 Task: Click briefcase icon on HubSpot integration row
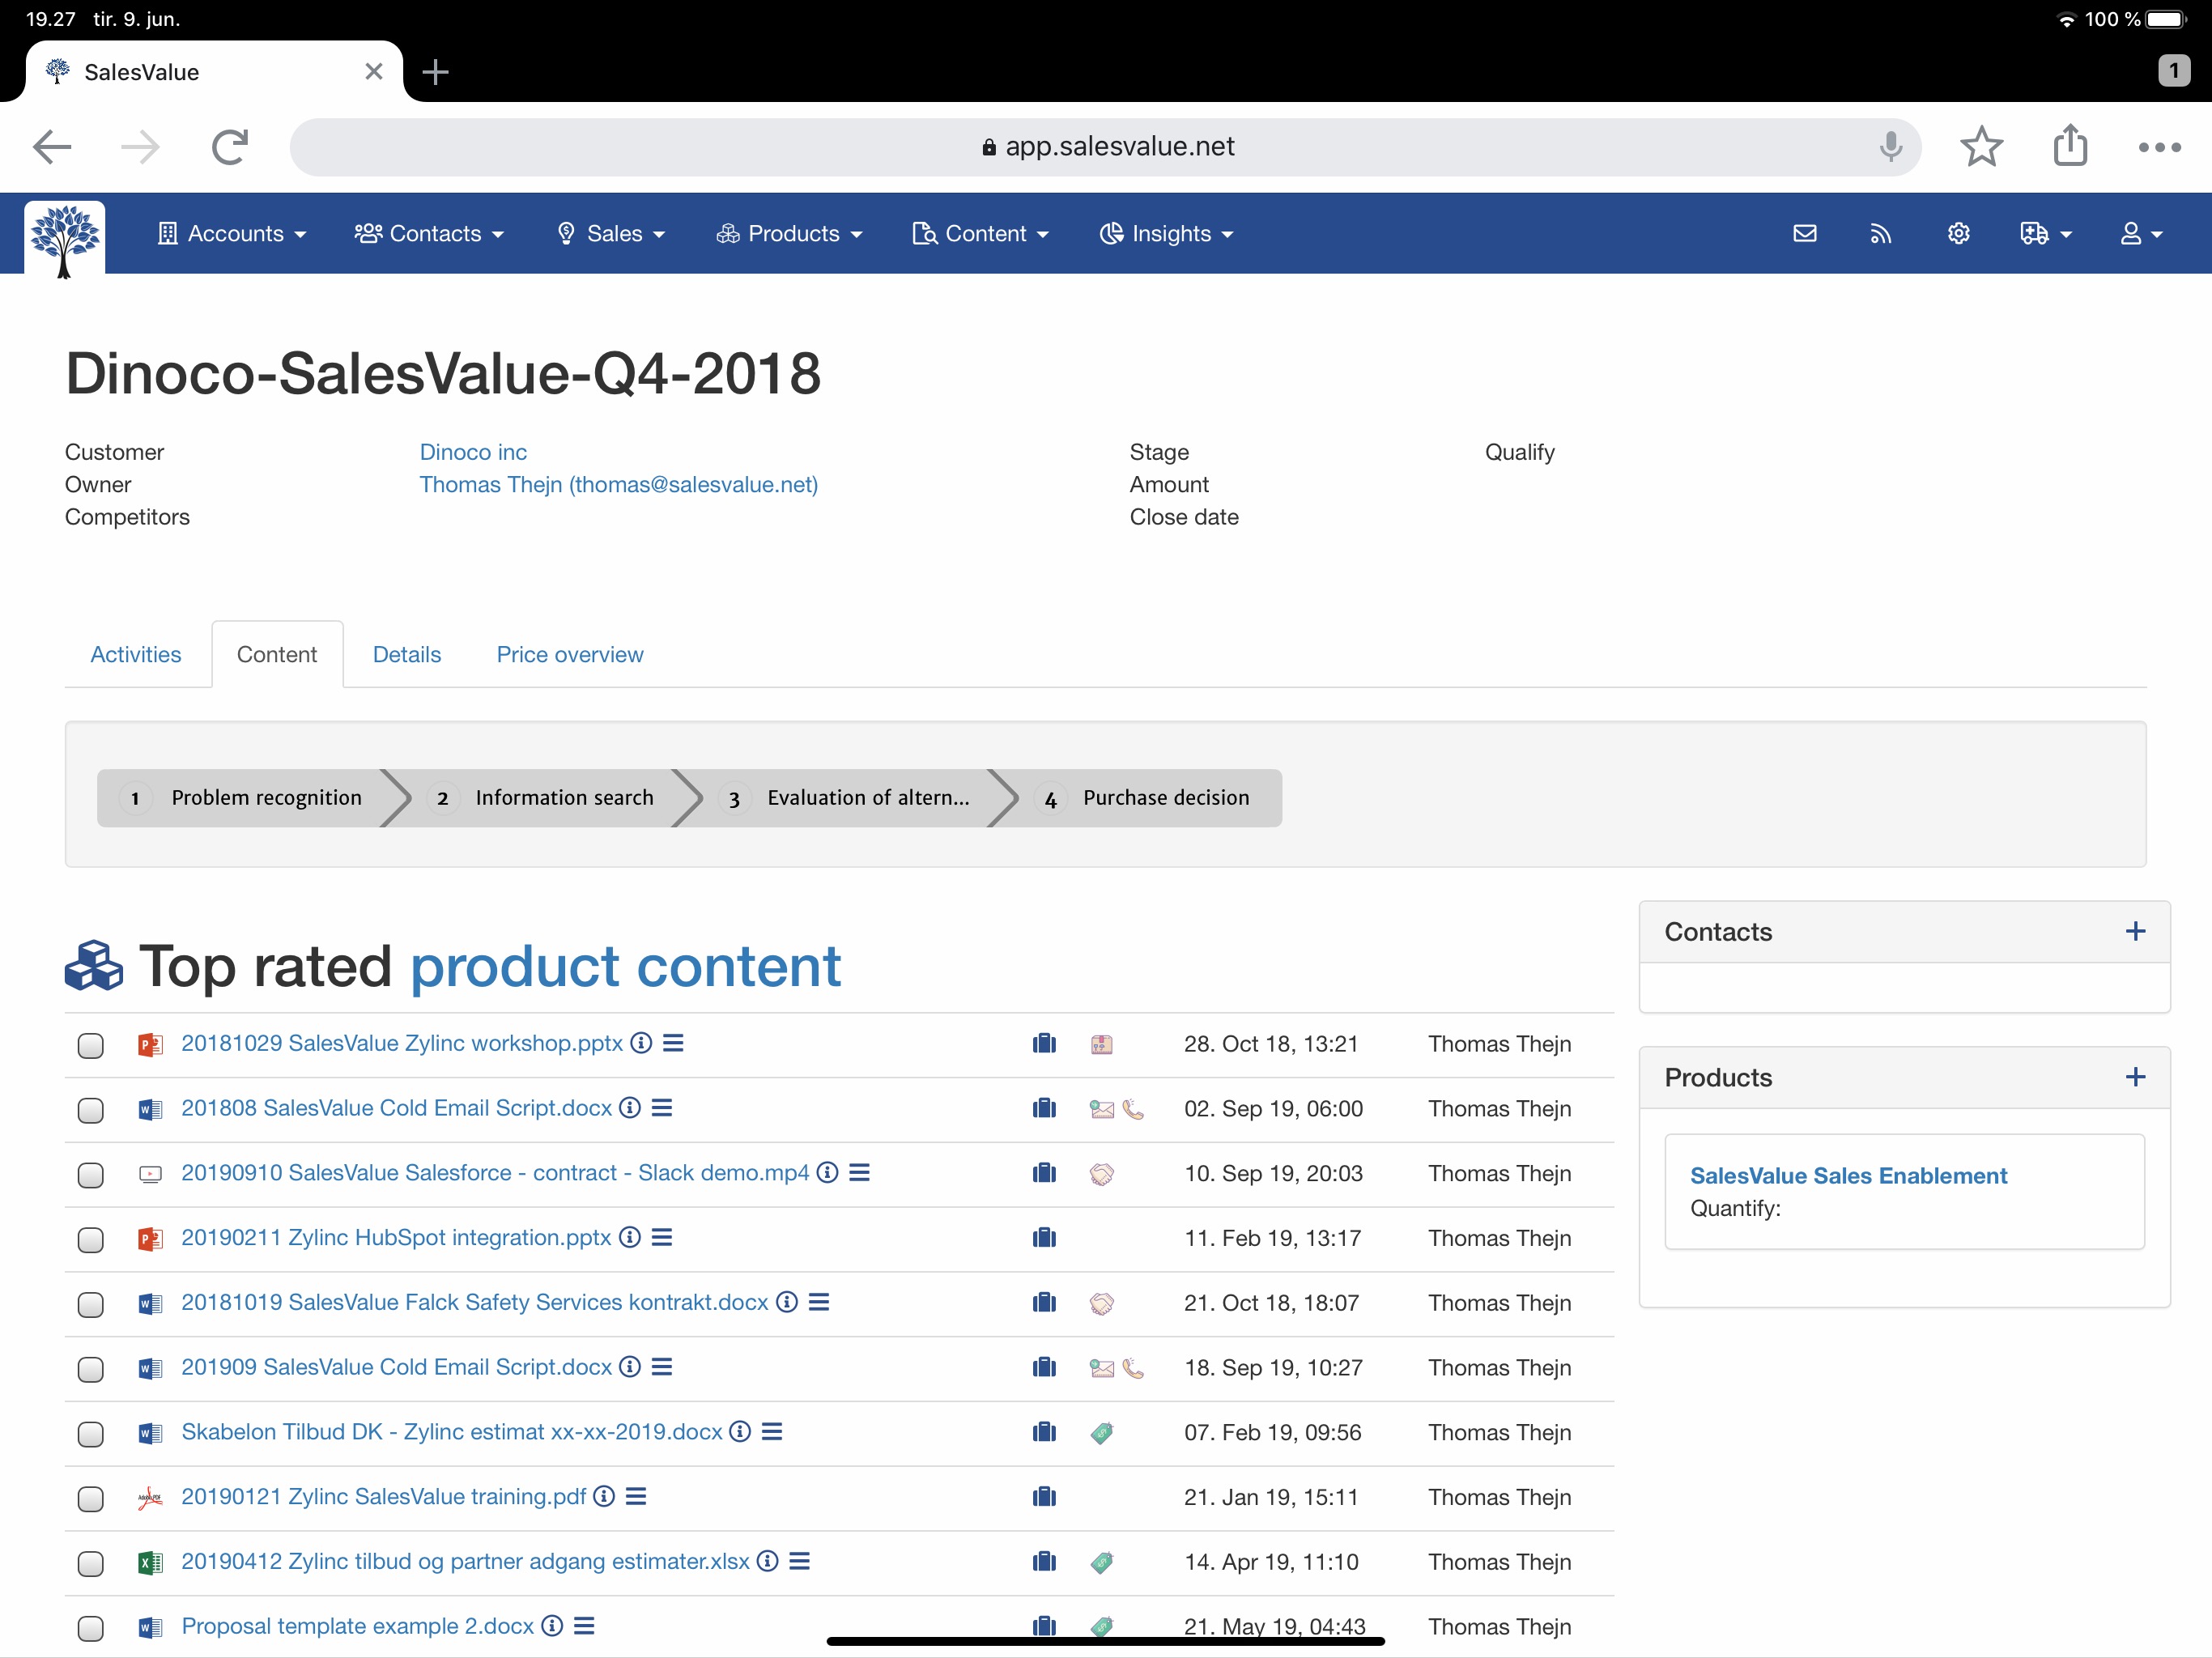point(1044,1238)
